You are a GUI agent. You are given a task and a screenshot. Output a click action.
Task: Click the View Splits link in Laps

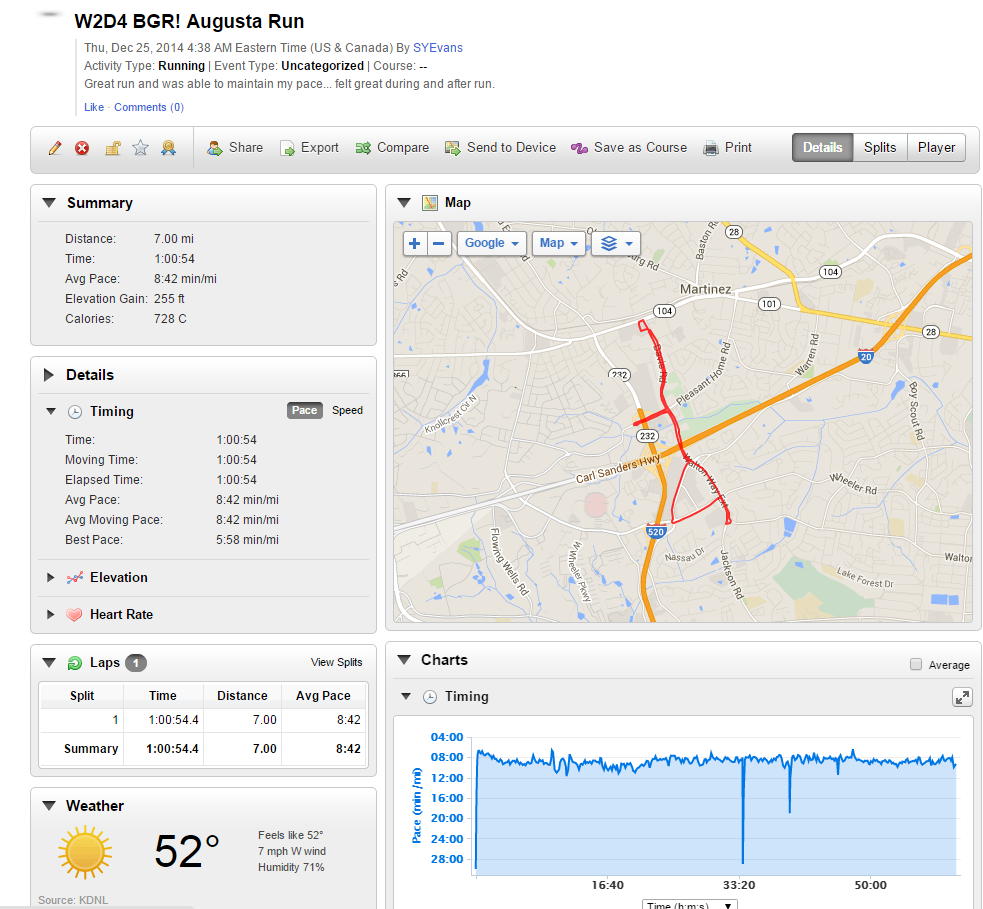click(x=336, y=662)
